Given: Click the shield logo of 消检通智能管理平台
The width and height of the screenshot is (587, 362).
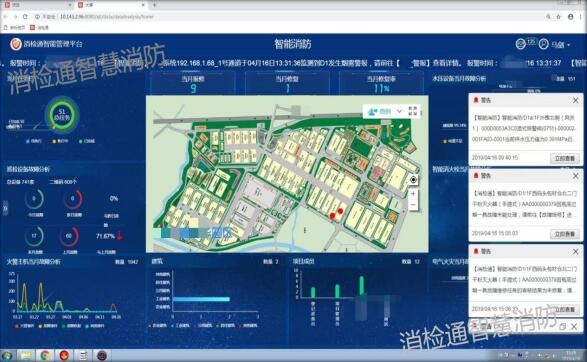Looking at the screenshot, I should [x=15, y=44].
